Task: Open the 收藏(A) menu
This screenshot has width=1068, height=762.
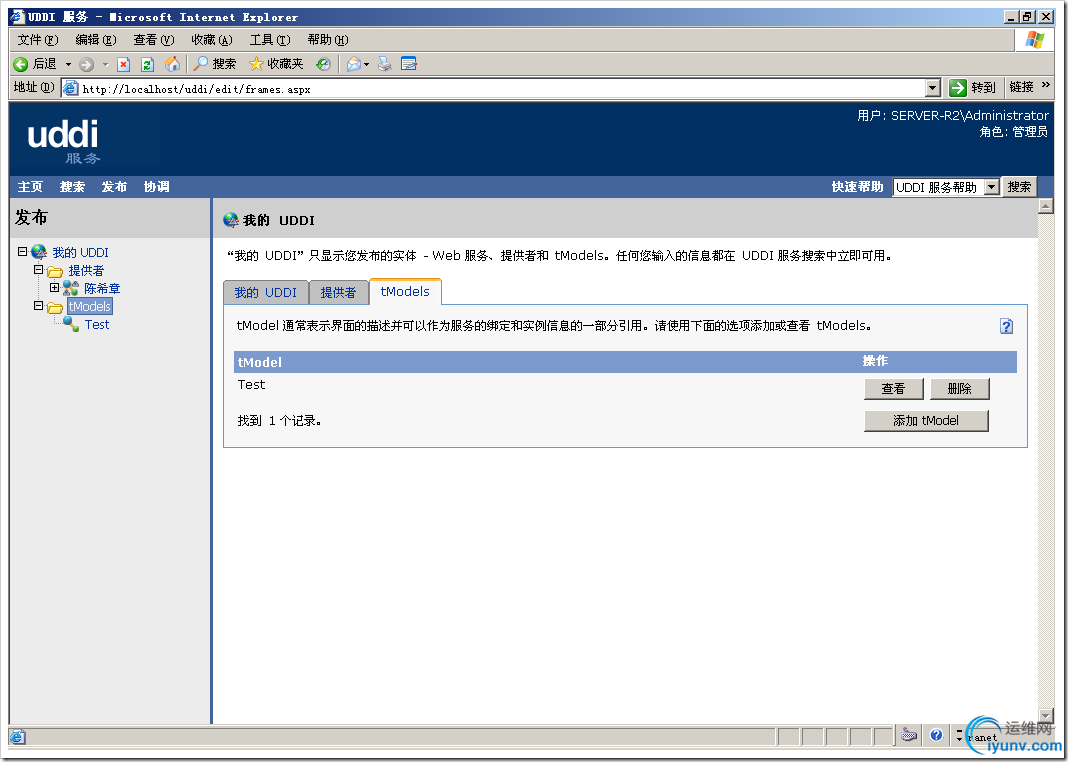Action: [212, 39]
